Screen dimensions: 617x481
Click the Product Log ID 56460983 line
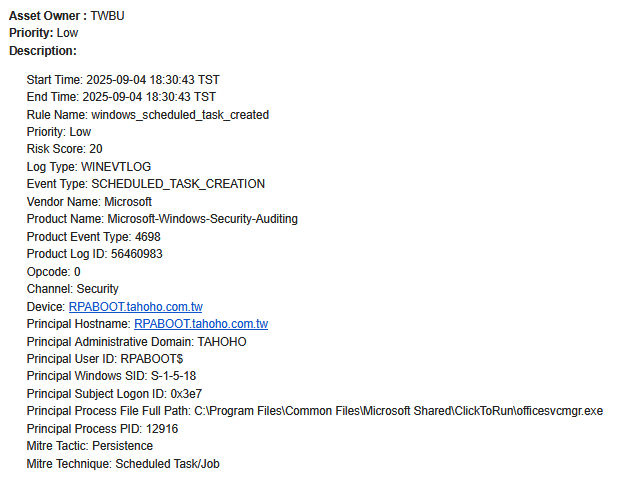[x=94, y=254]
